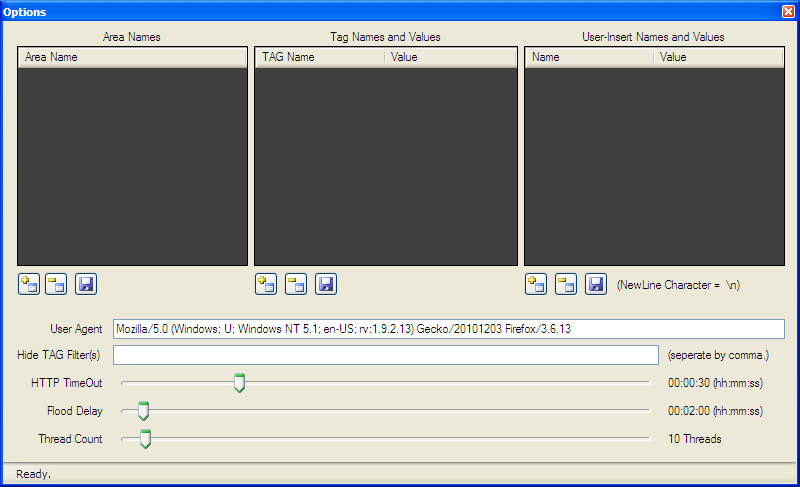Click the Thread Count slider handle

[x=145, y=439]
